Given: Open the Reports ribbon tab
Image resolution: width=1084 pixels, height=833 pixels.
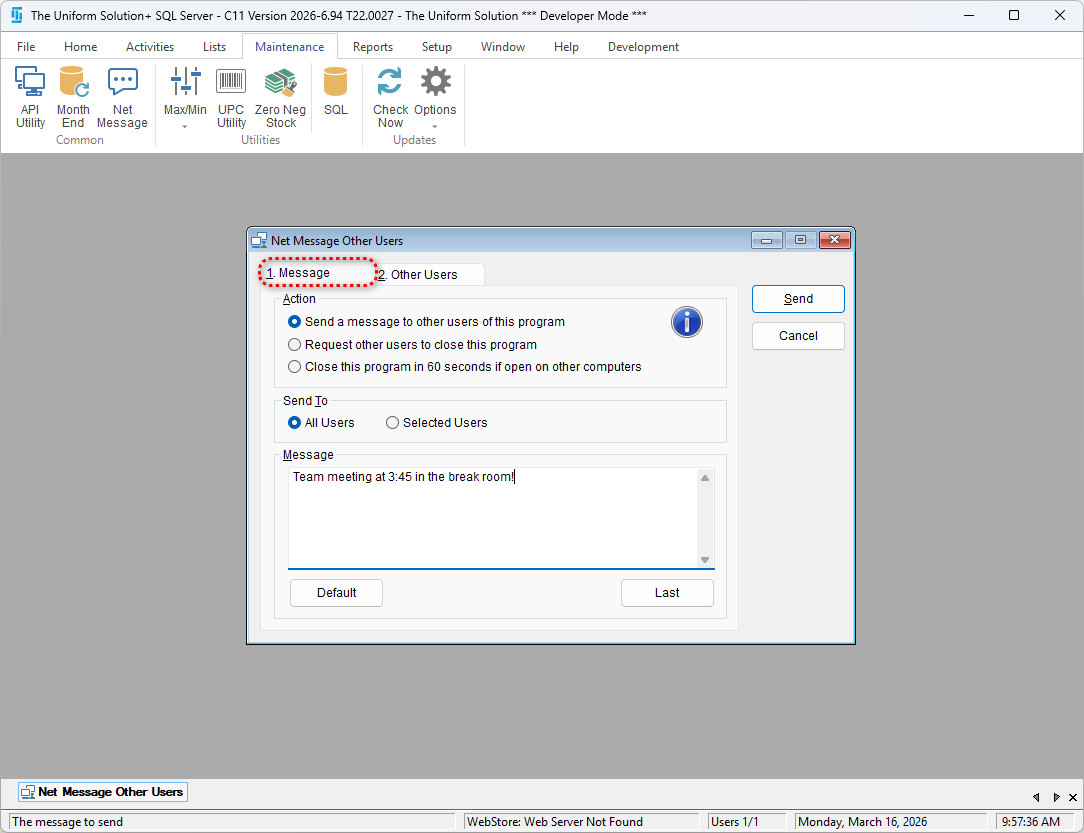Looking at the screenshot, I should (372, 47).
